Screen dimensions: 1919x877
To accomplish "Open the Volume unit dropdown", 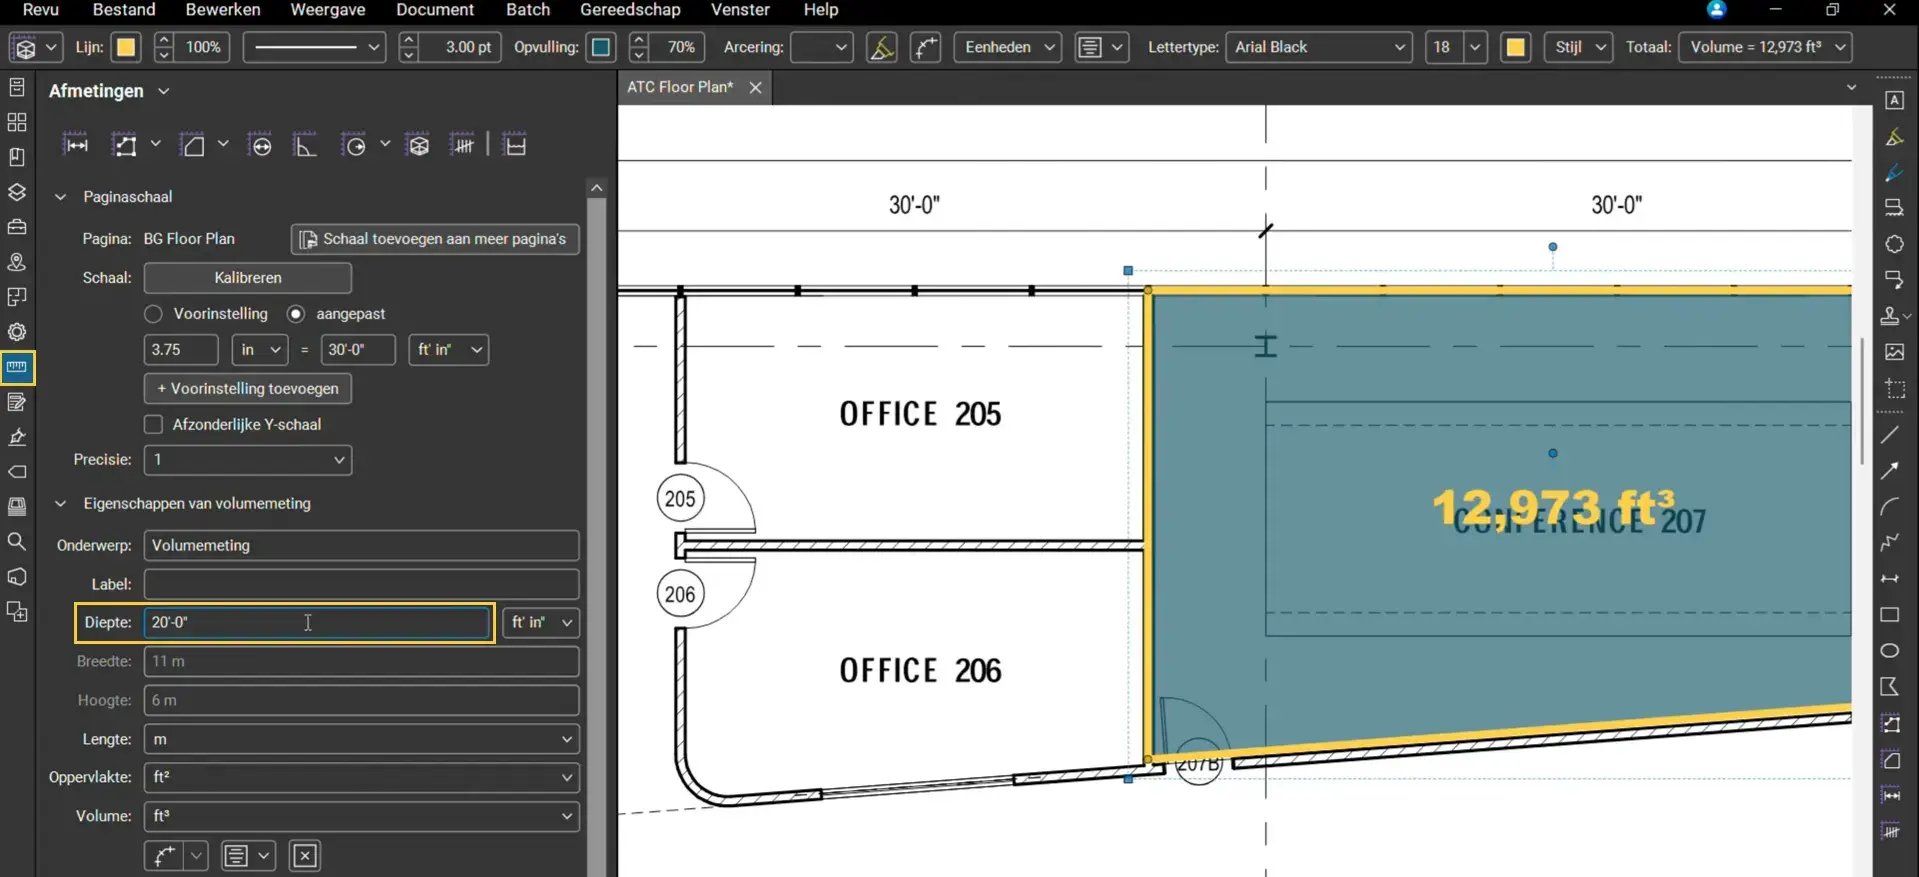I will pos(362,816).
